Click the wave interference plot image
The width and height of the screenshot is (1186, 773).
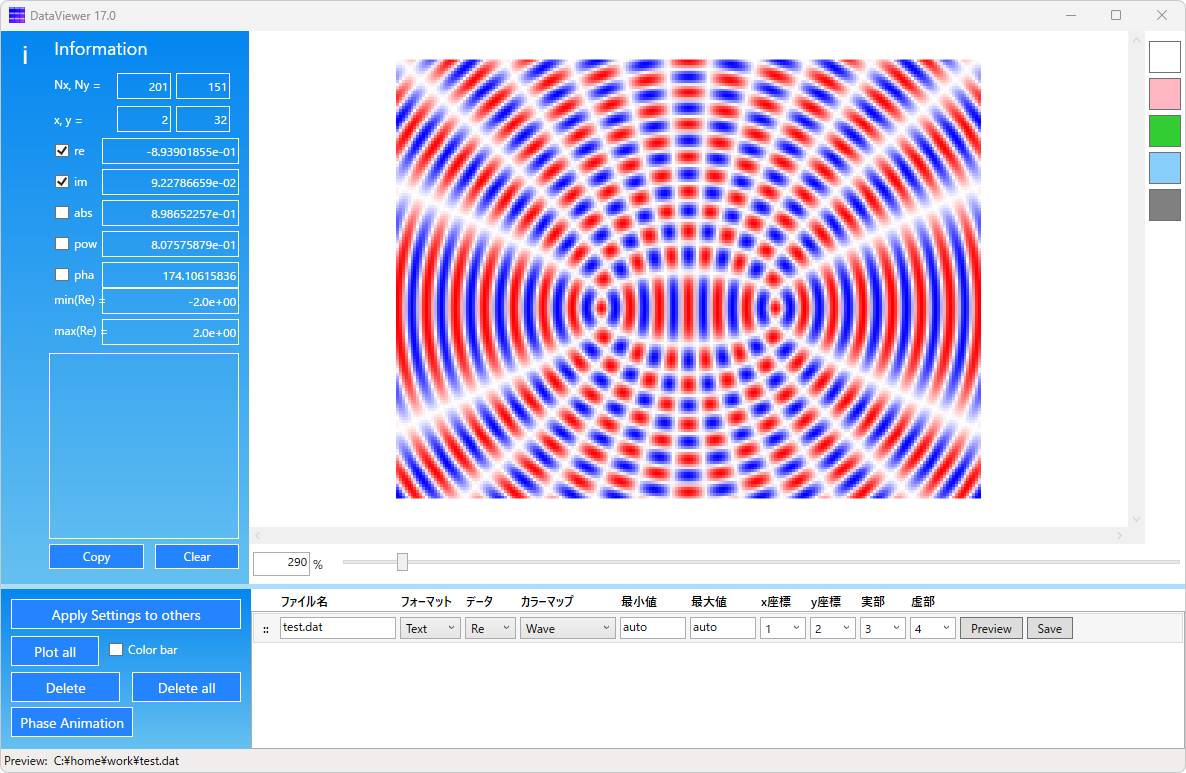click(688, 278)
